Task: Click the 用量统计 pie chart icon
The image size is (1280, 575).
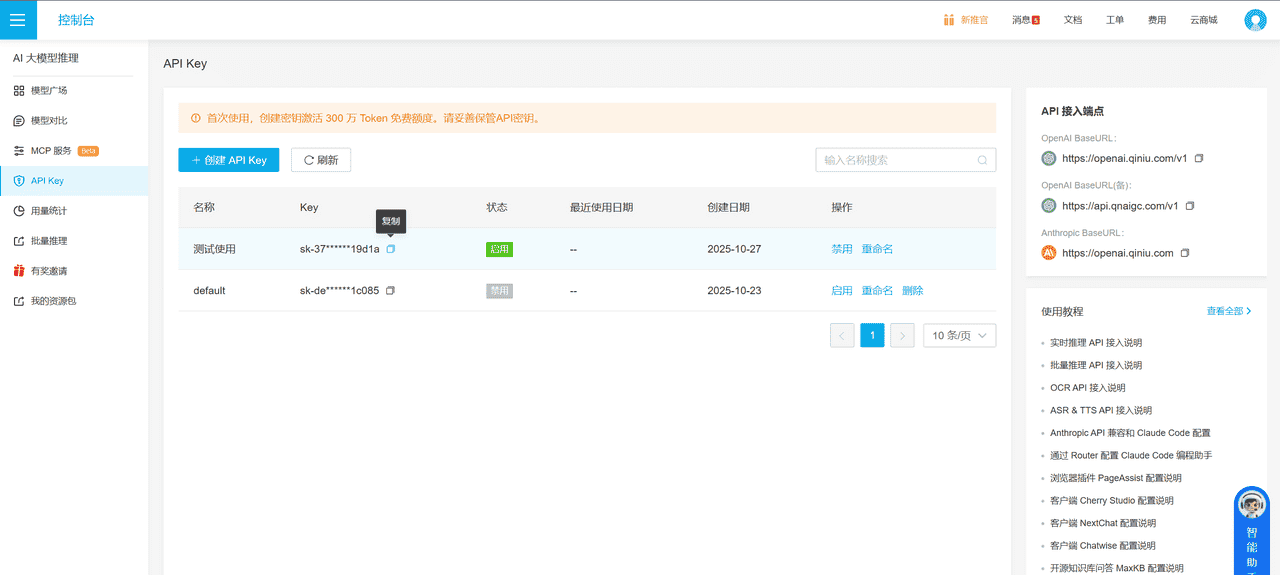Action: coord(19,211)
